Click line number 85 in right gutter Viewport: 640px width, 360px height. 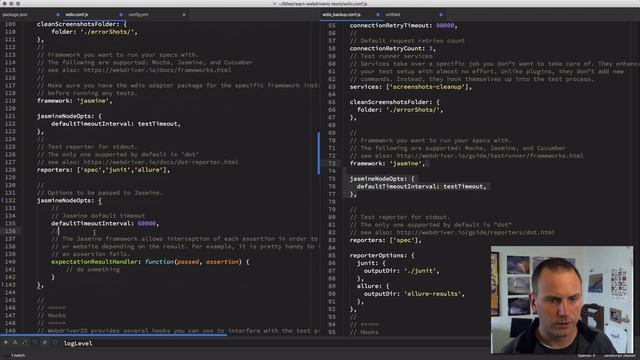pyautogui.click(x=331, y=256)
